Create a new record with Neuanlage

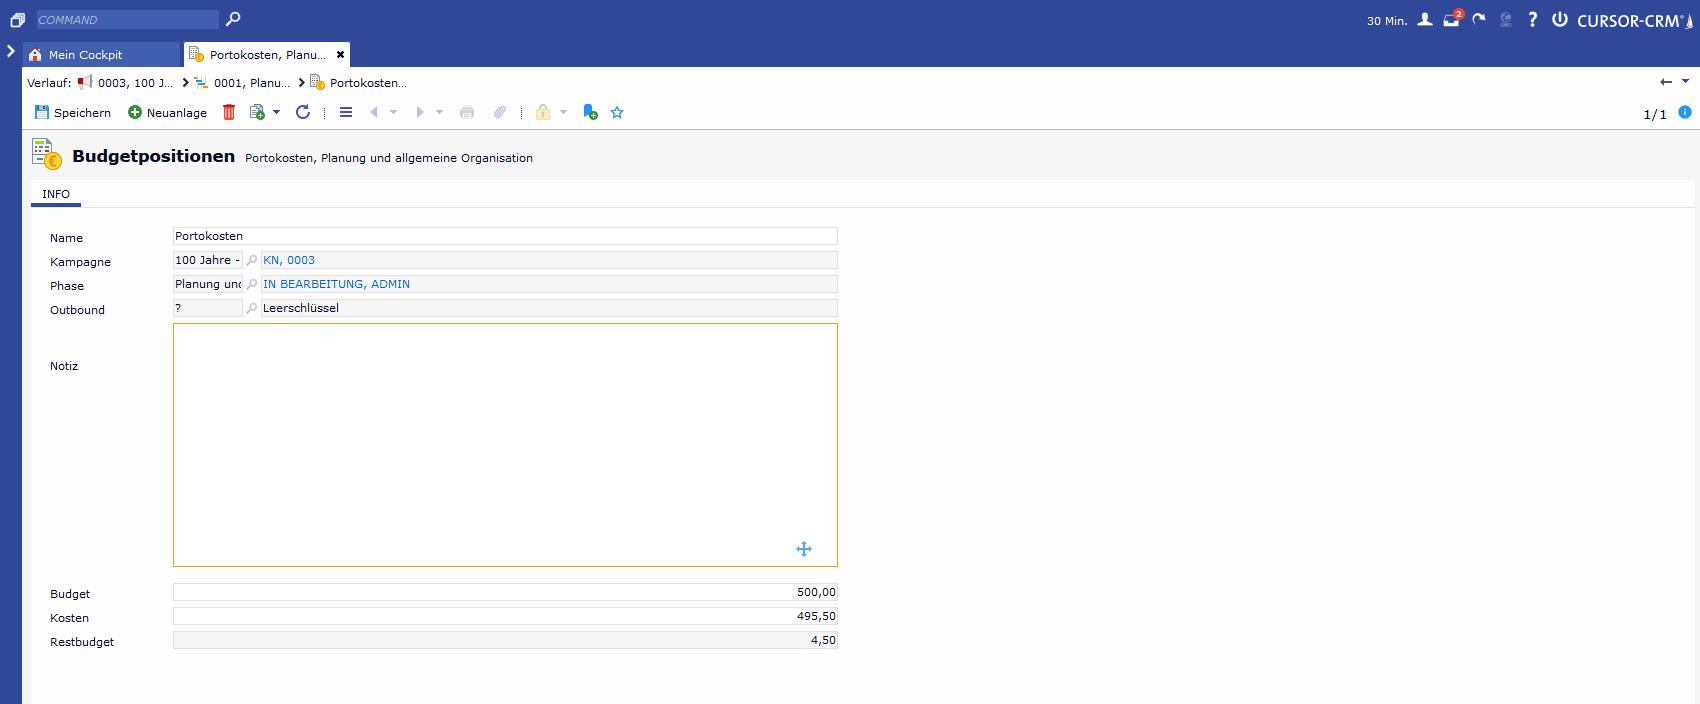click(167, 112)
